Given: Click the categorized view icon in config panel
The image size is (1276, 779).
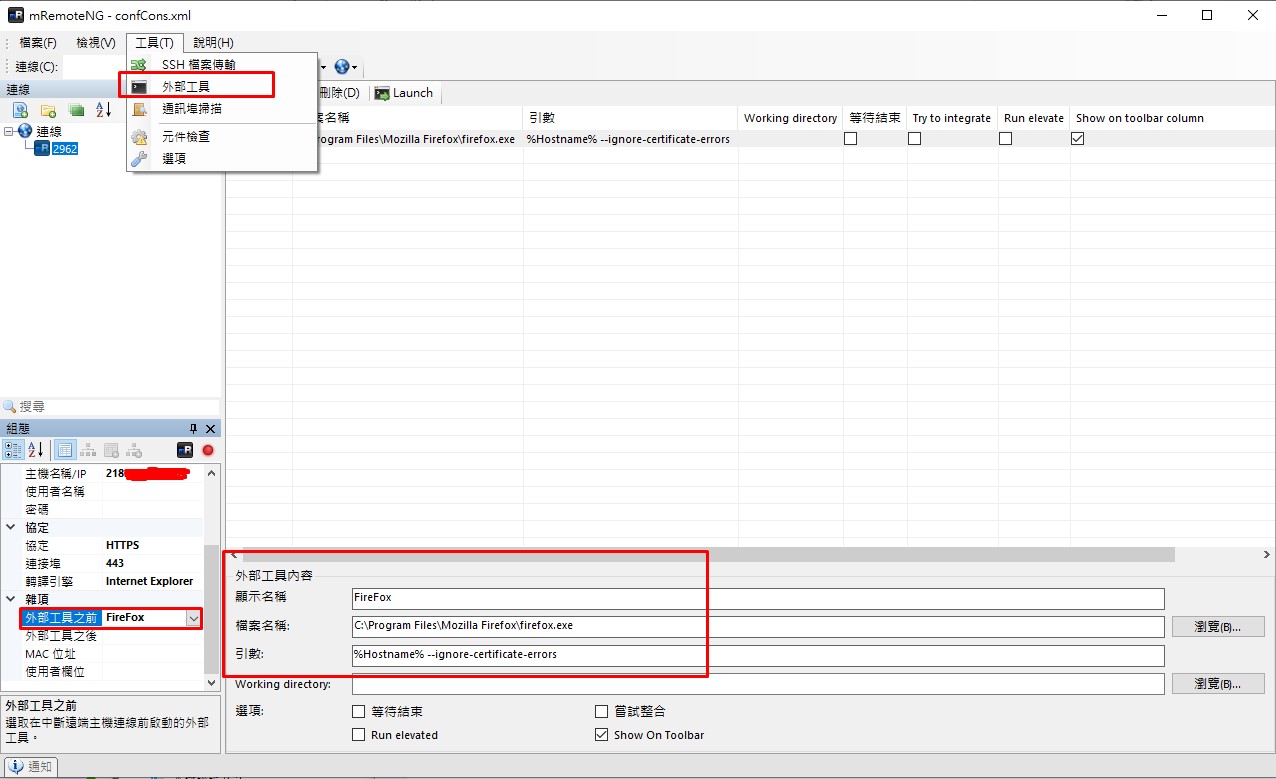Looking at the screenshot, I should (x=14, y=450).
